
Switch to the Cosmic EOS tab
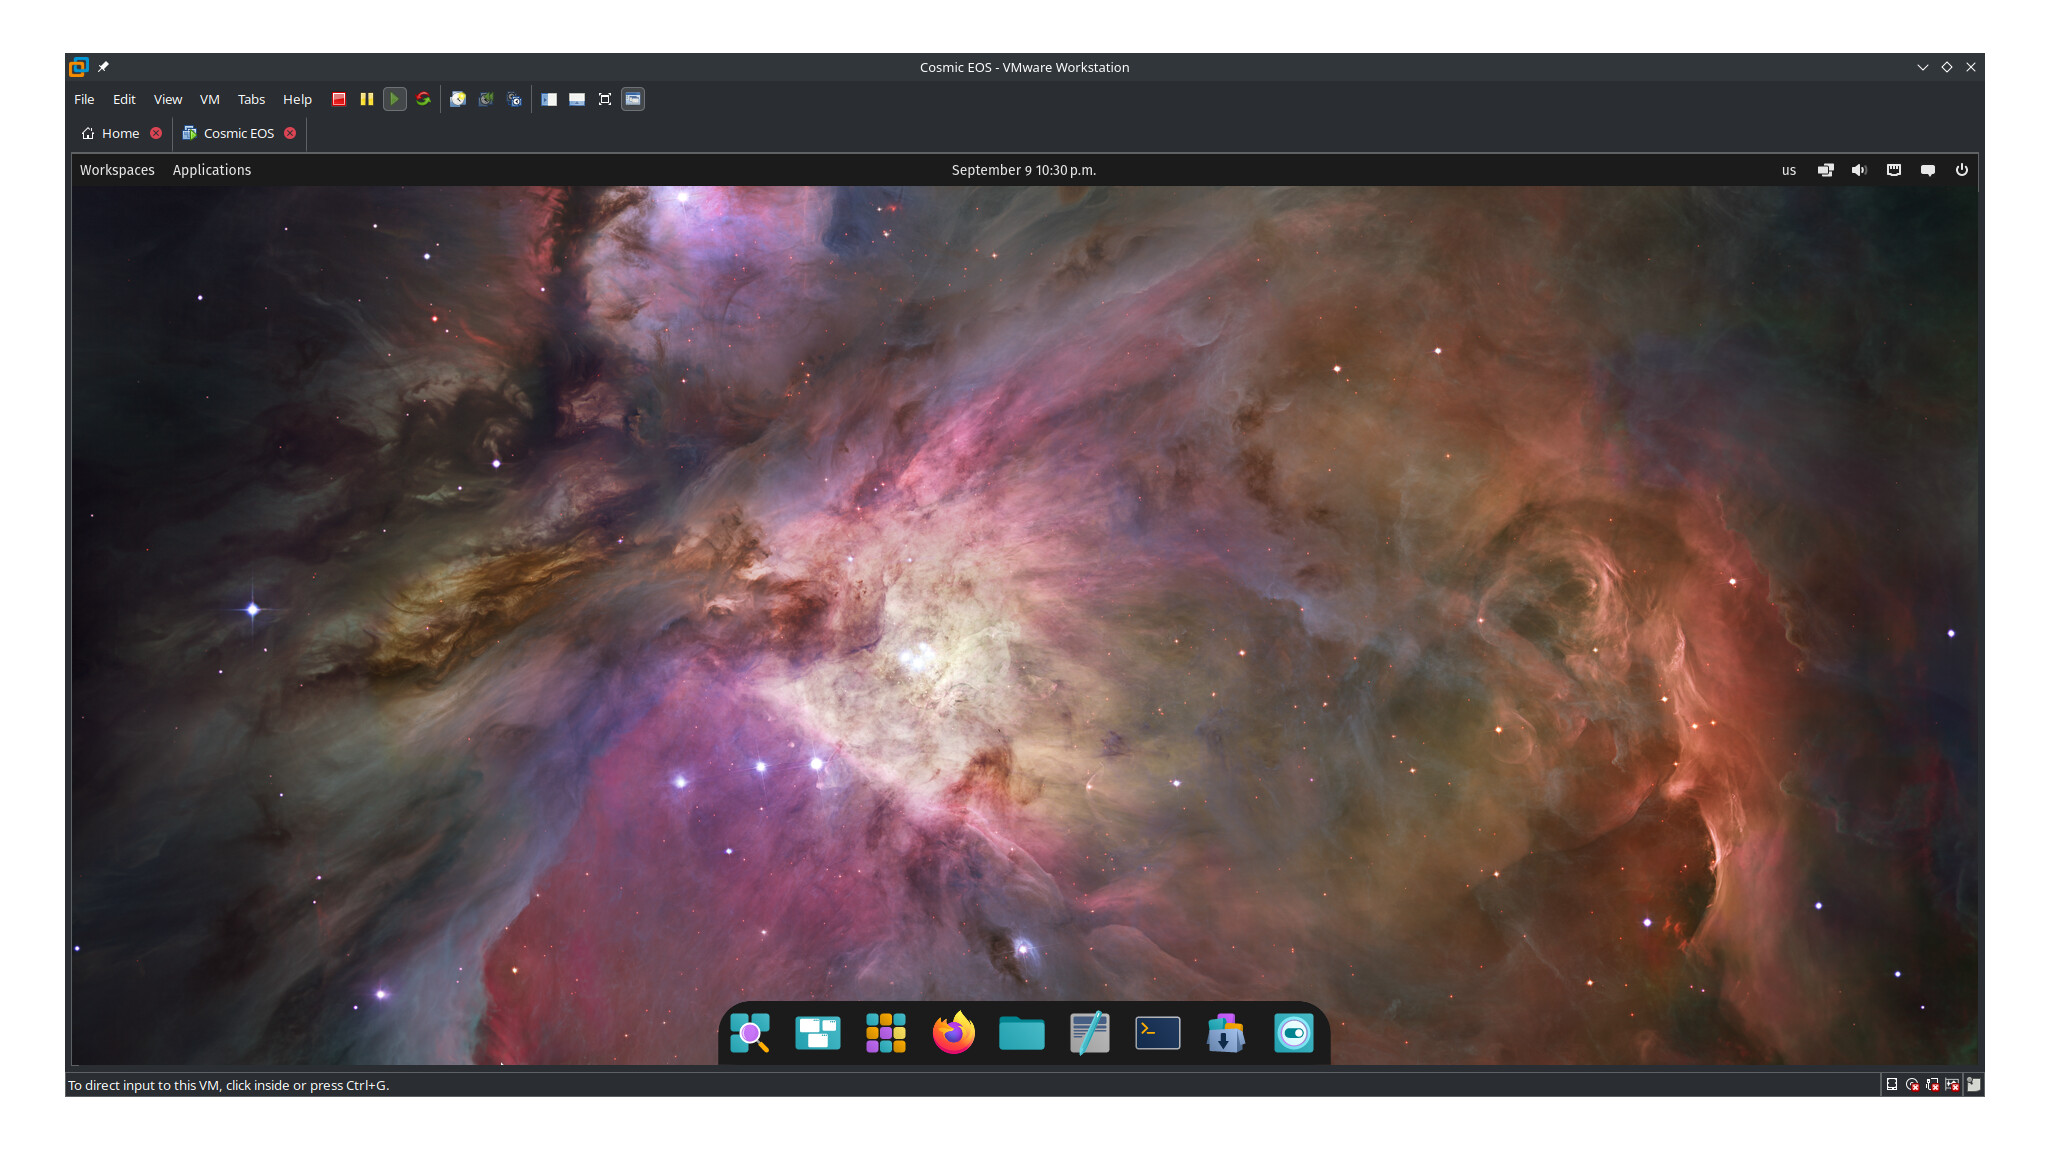[238, 133]
